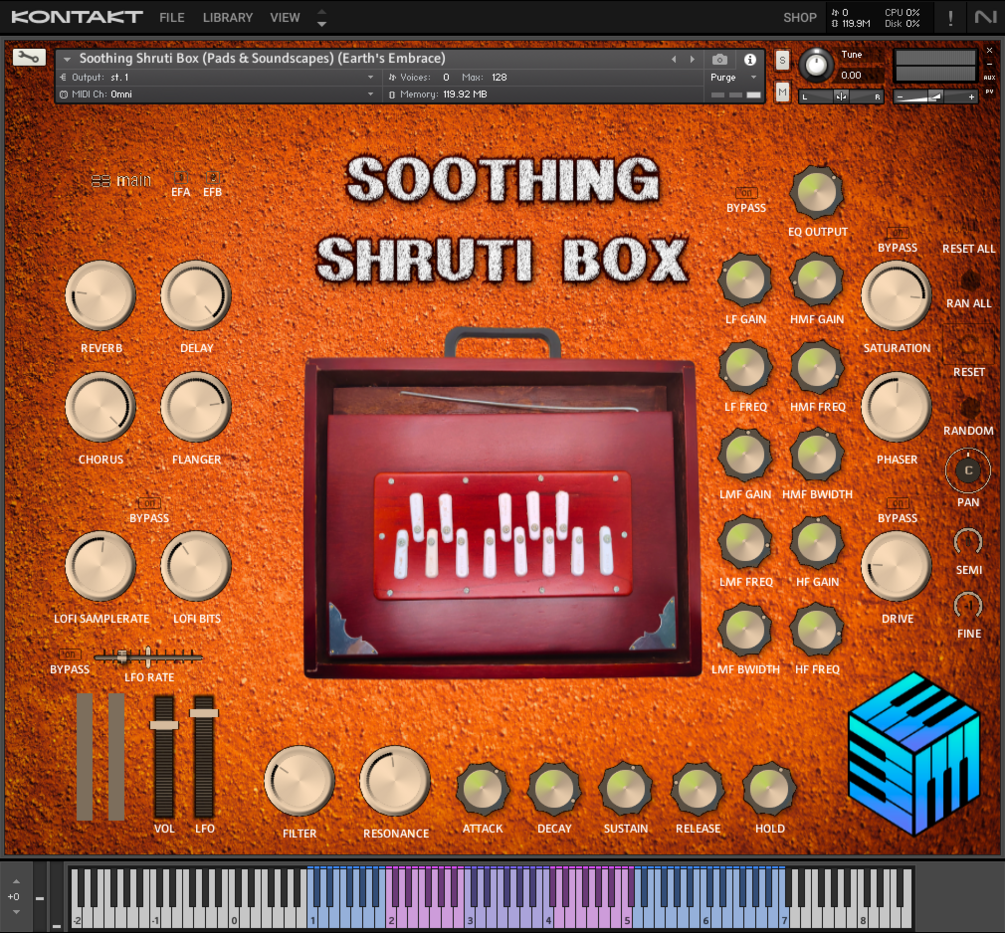Toggle the EQ Bypass switch
Viewport: 1005px width, 933px height.
746,193
